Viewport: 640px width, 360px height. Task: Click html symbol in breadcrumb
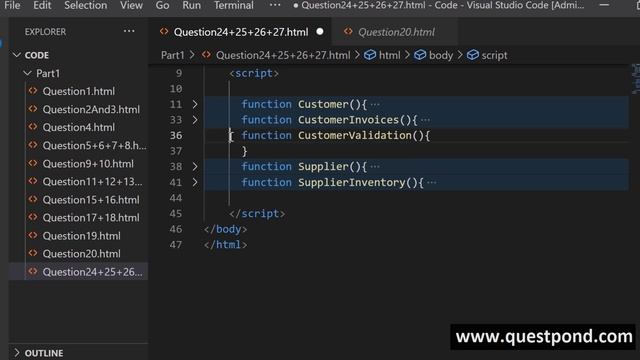pos(389,55)
